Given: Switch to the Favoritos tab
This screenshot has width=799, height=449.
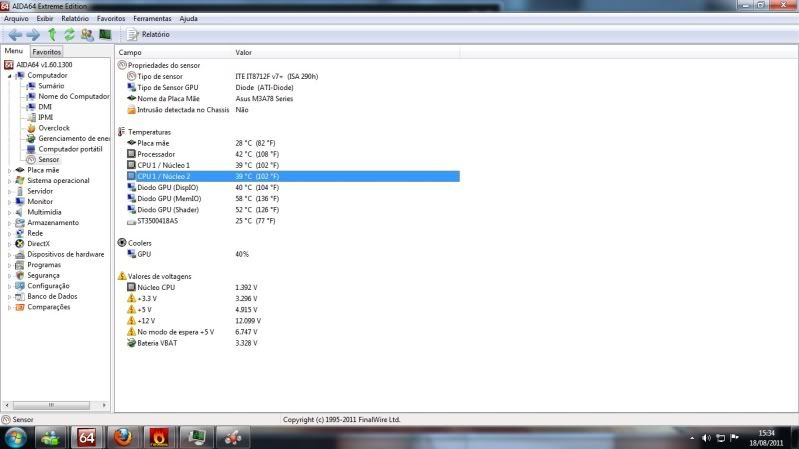Looking at the screenshot, I should click(46, 51).
